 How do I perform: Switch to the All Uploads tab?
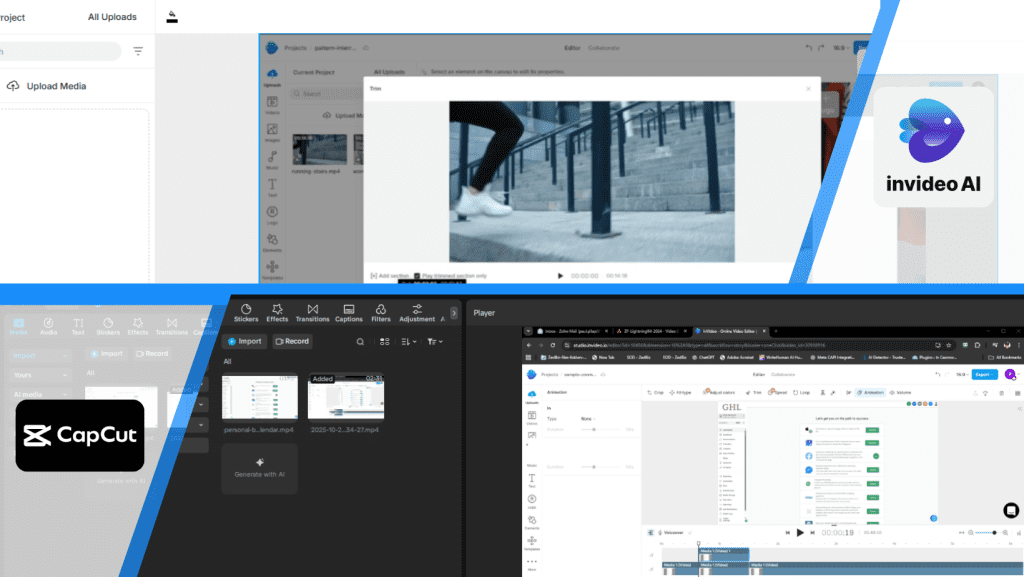tap(112, 17)
